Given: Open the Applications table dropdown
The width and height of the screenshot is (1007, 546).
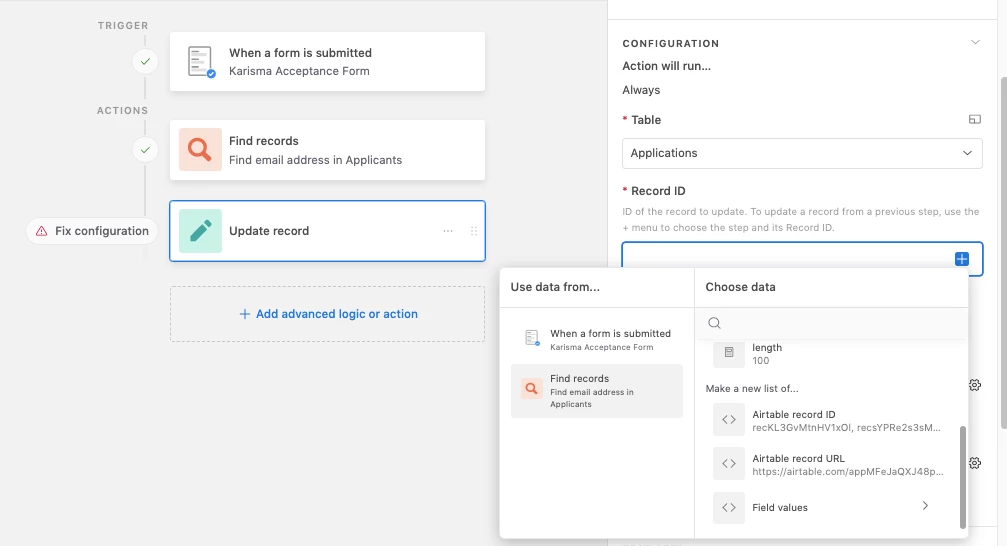Looking at the screenshot, I should (801, 154).
